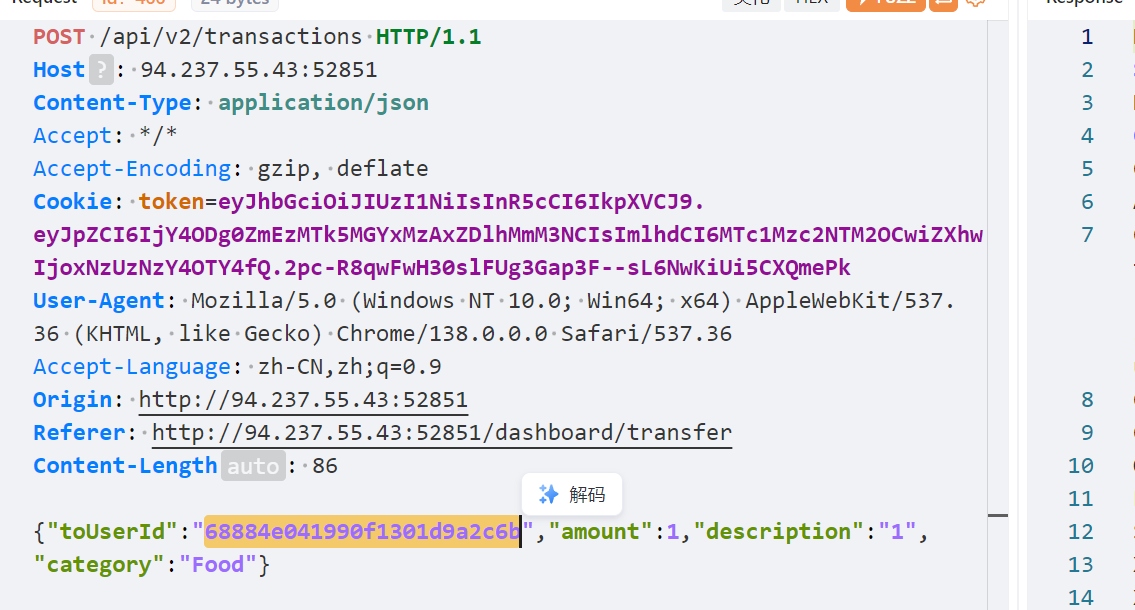The height and width of the screenshot is (610, 1135).
Task: Click the /api/v2/transactions request path
Action: [229, 37]
